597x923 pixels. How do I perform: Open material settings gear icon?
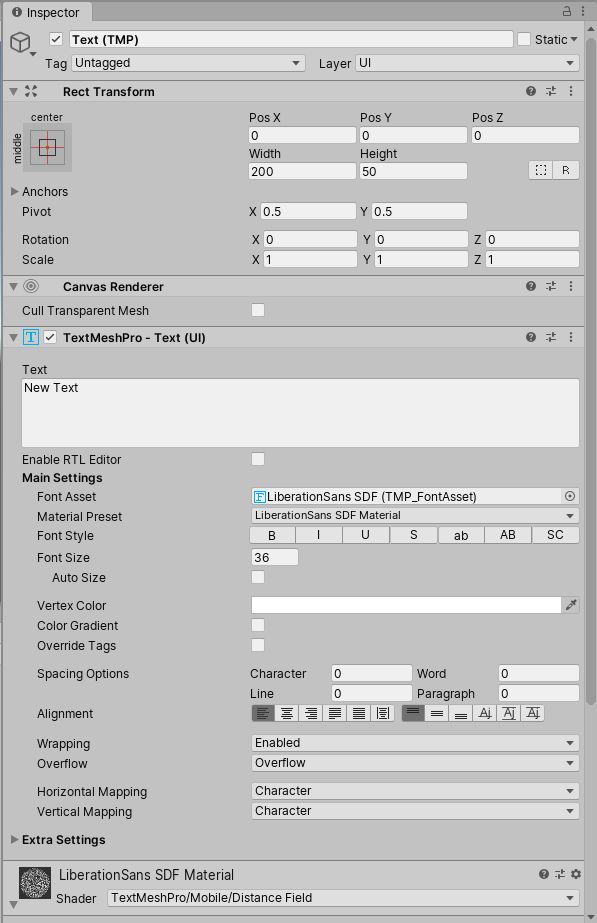(576, 874)
